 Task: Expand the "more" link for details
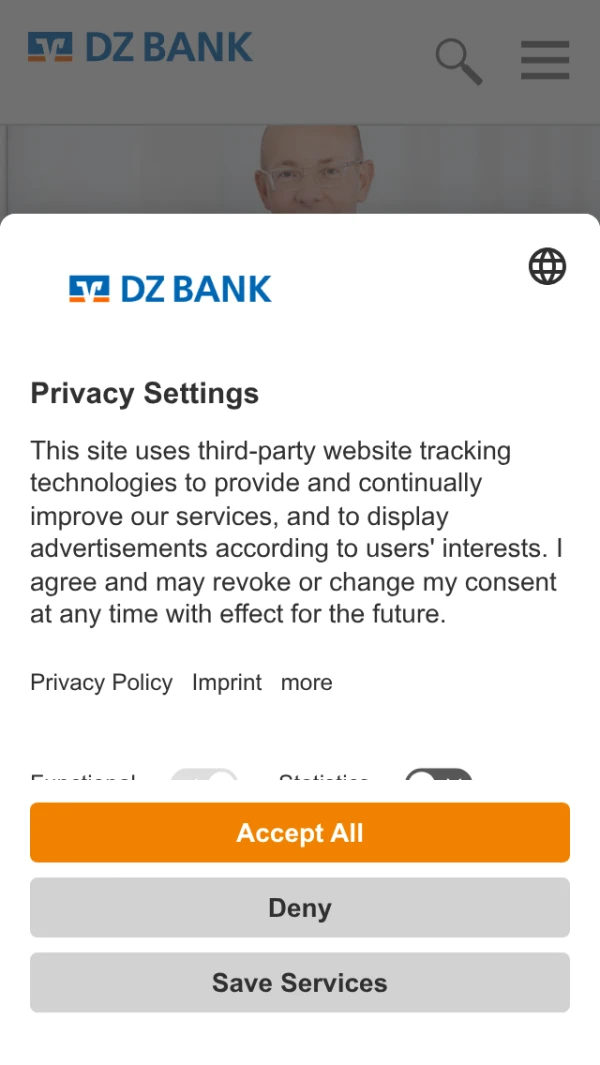(306, 683)
